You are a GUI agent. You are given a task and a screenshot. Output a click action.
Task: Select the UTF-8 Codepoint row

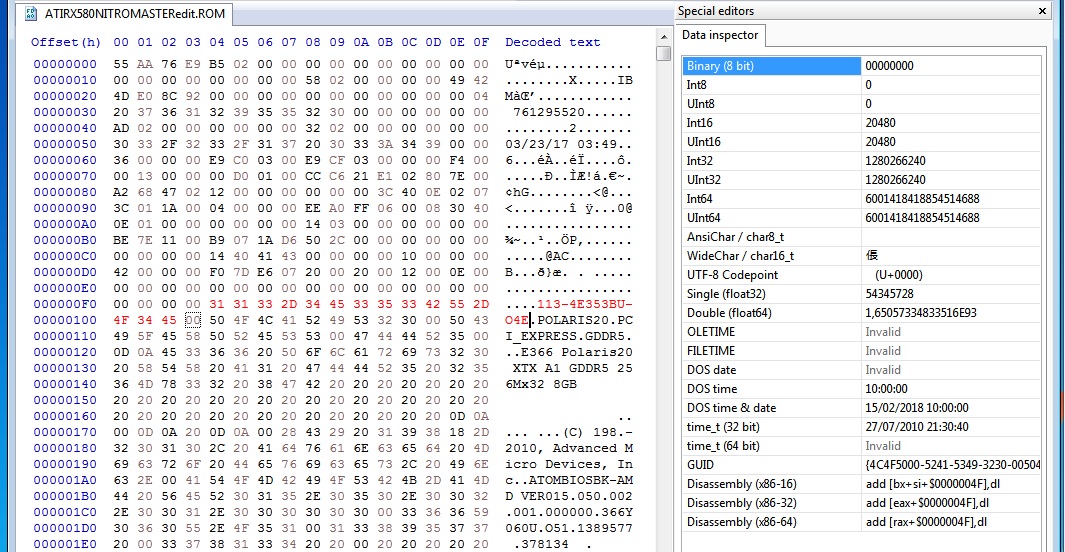861,275
